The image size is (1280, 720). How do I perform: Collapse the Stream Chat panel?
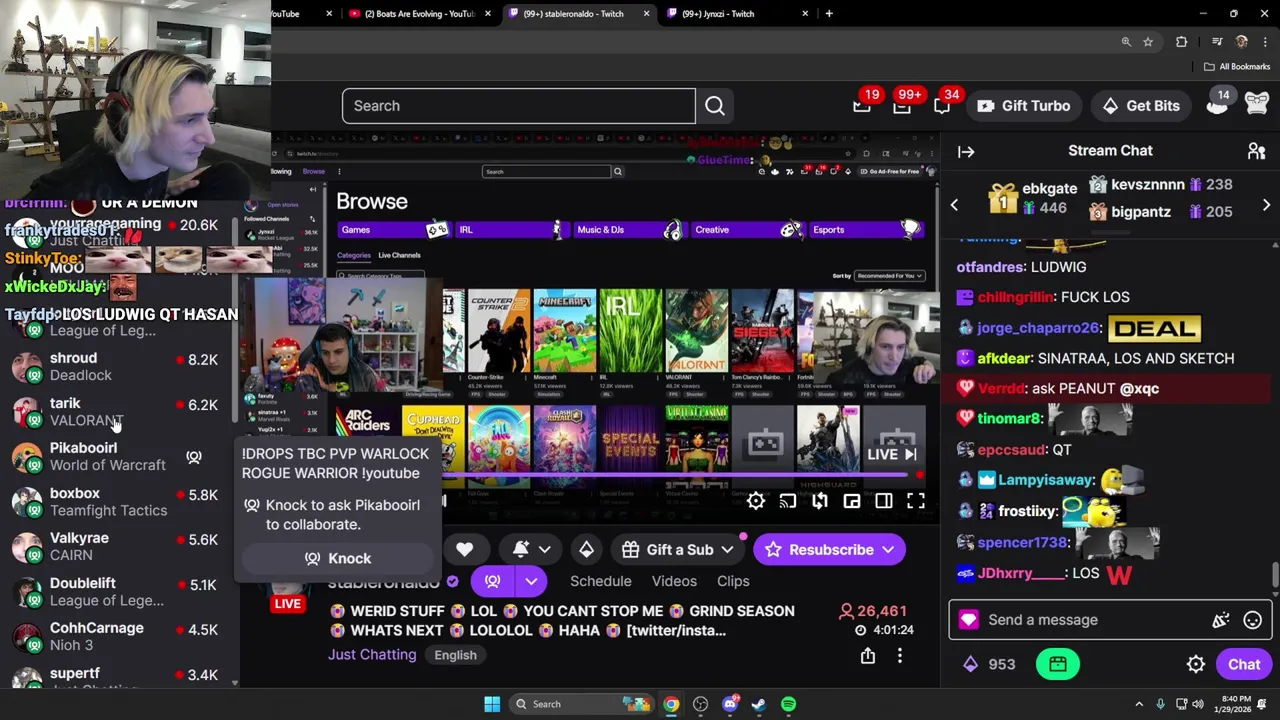(966, 152)
